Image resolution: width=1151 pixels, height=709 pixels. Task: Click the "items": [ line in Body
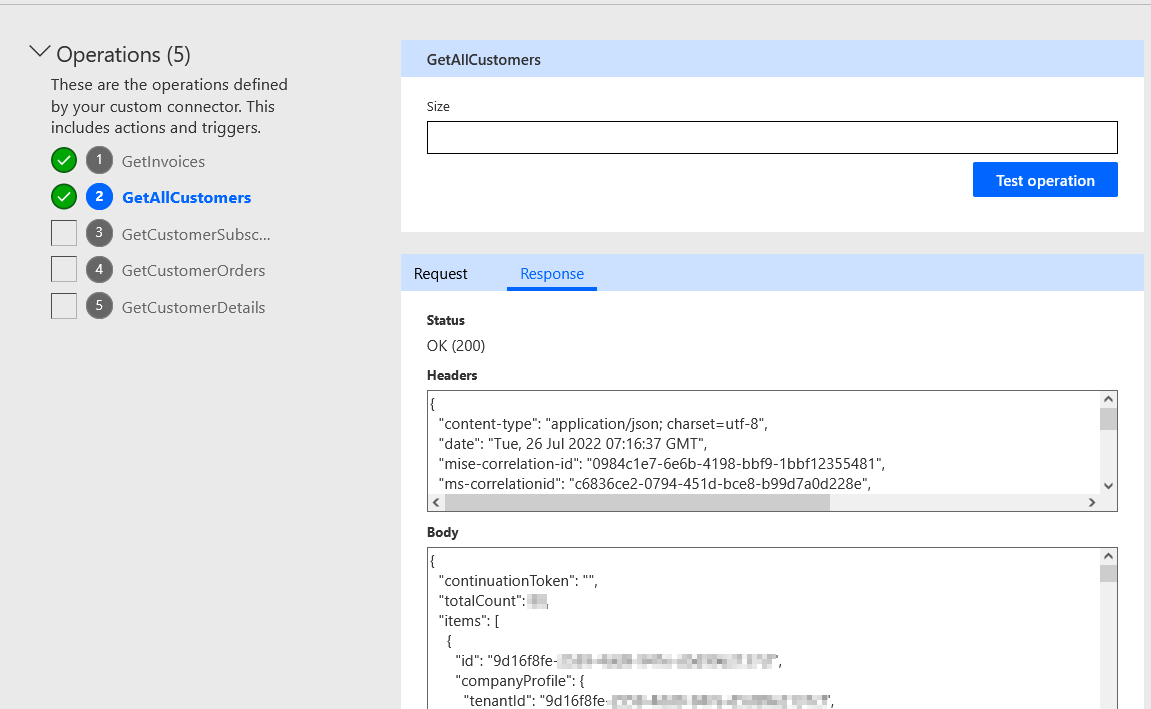(468, 621)
